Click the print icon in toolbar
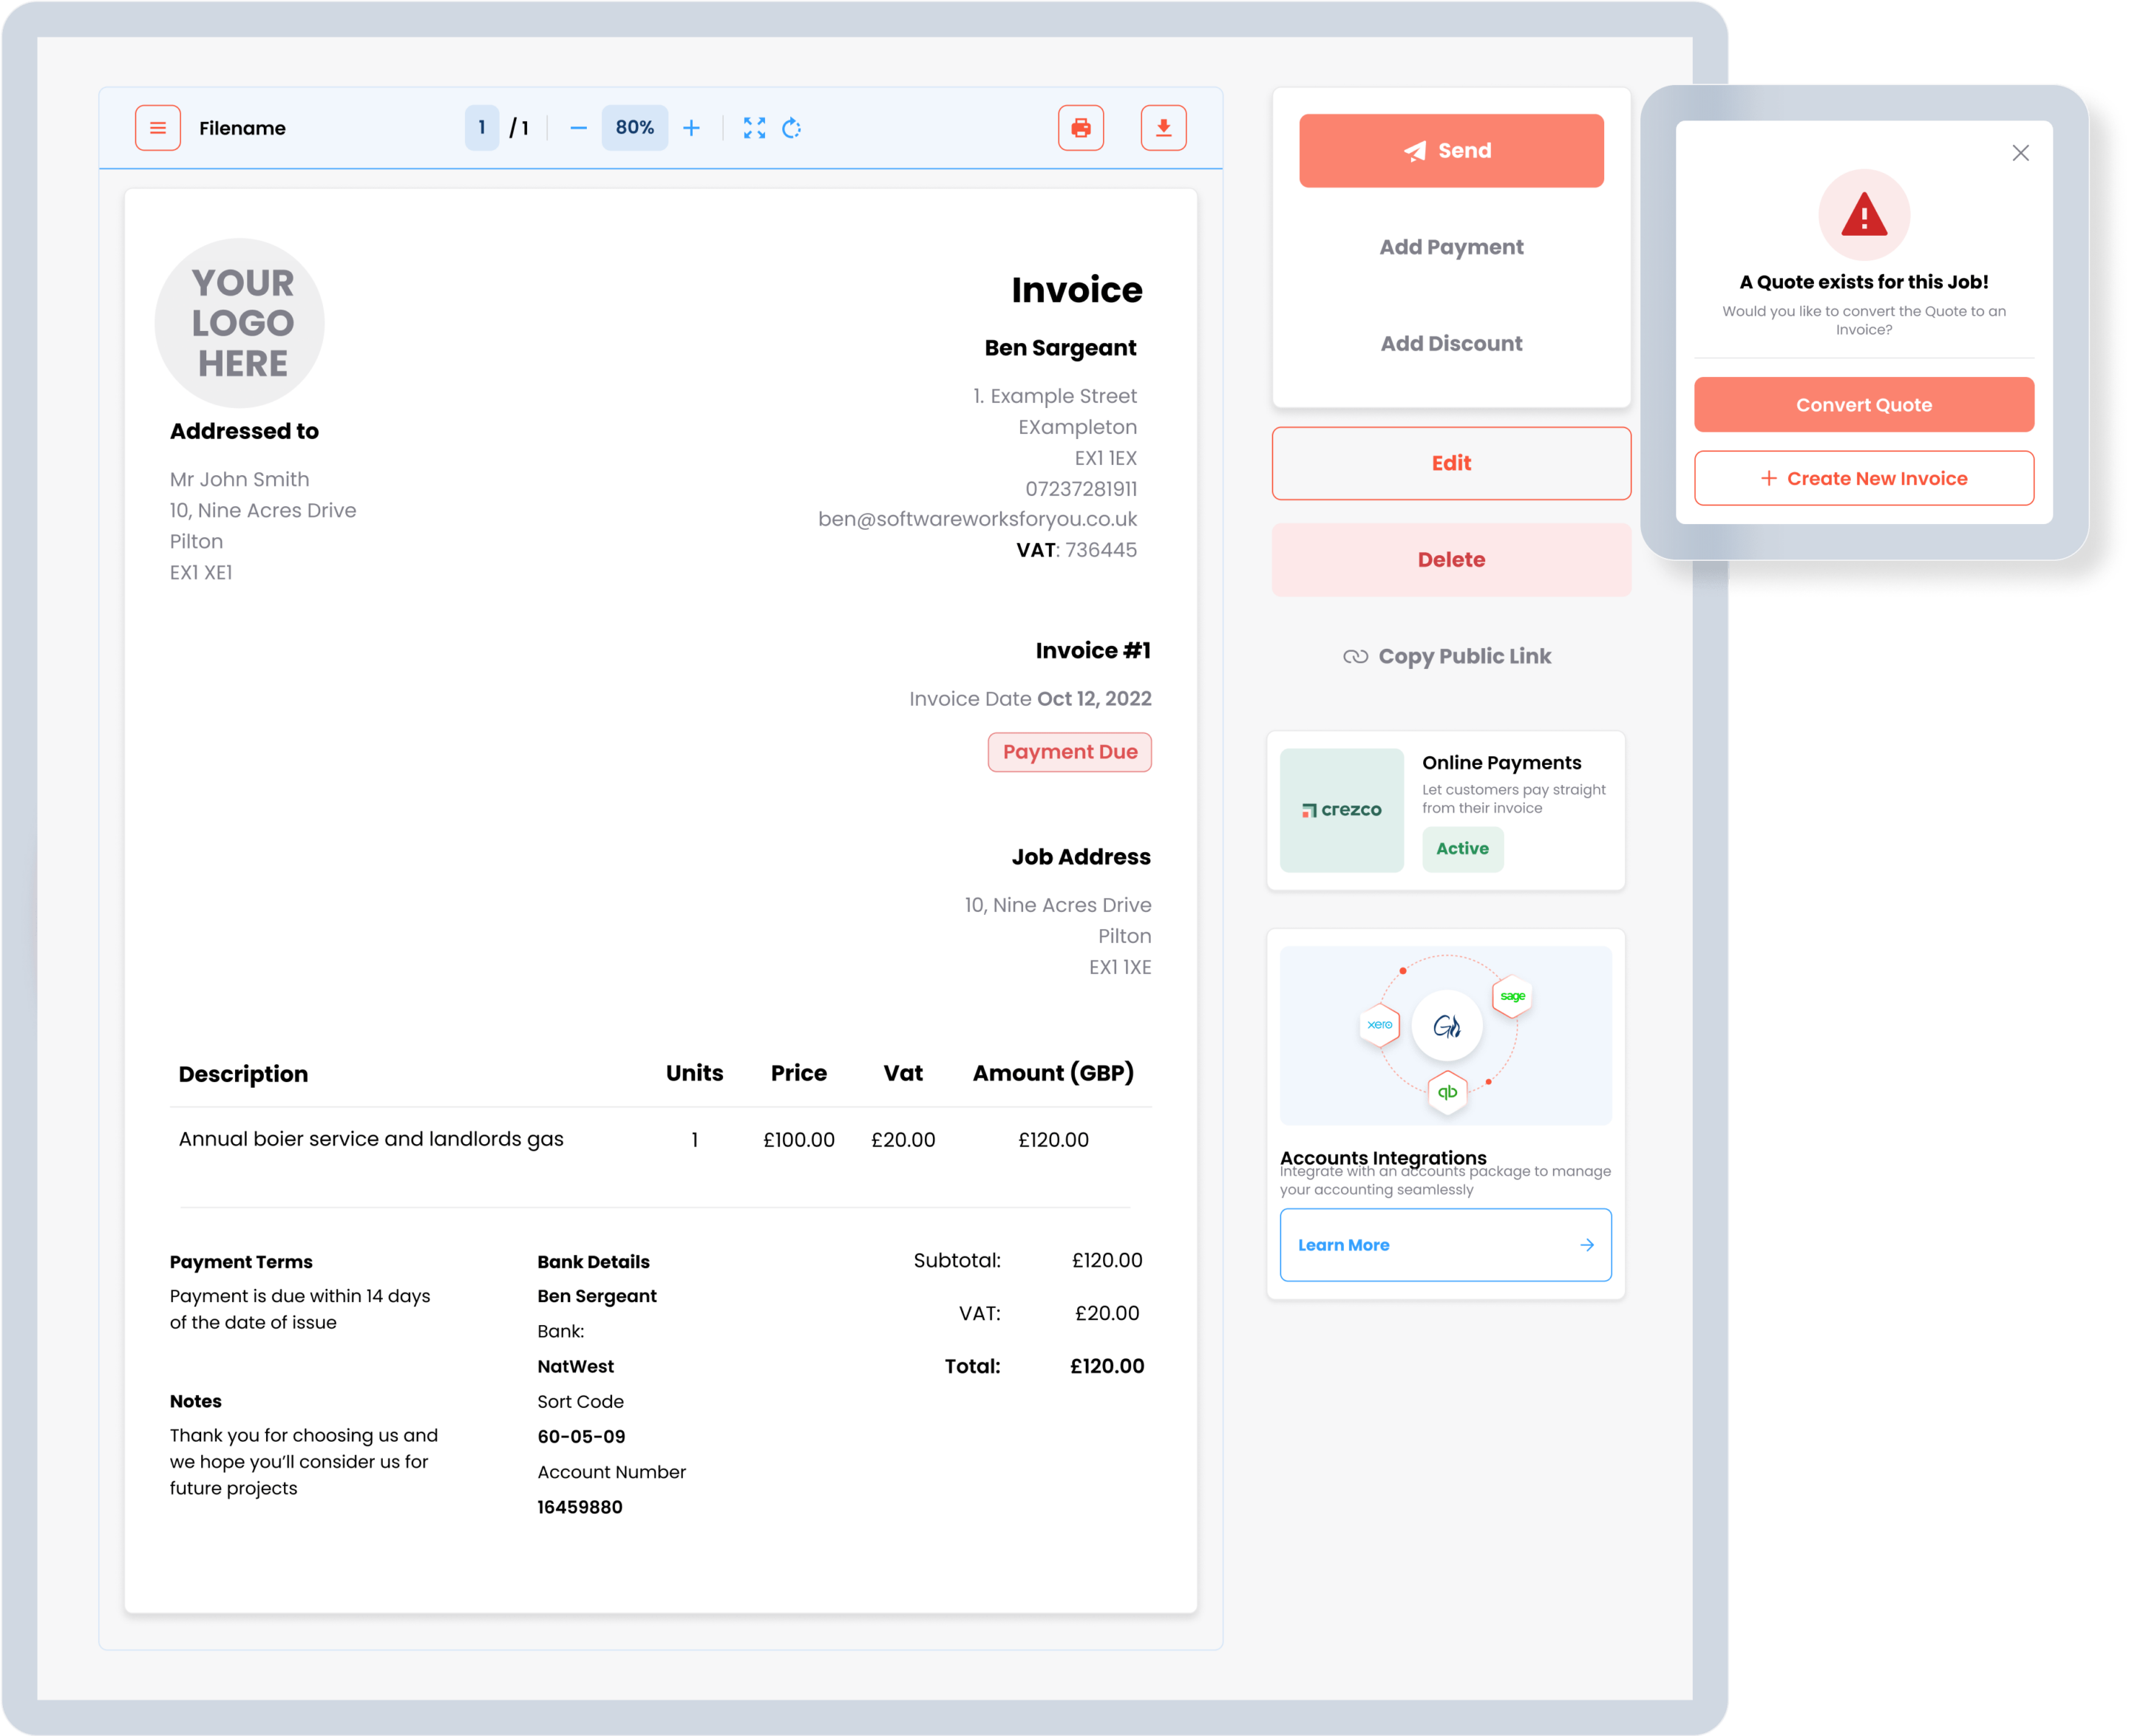The image size is (2129, 1736). pos(1081,128)
